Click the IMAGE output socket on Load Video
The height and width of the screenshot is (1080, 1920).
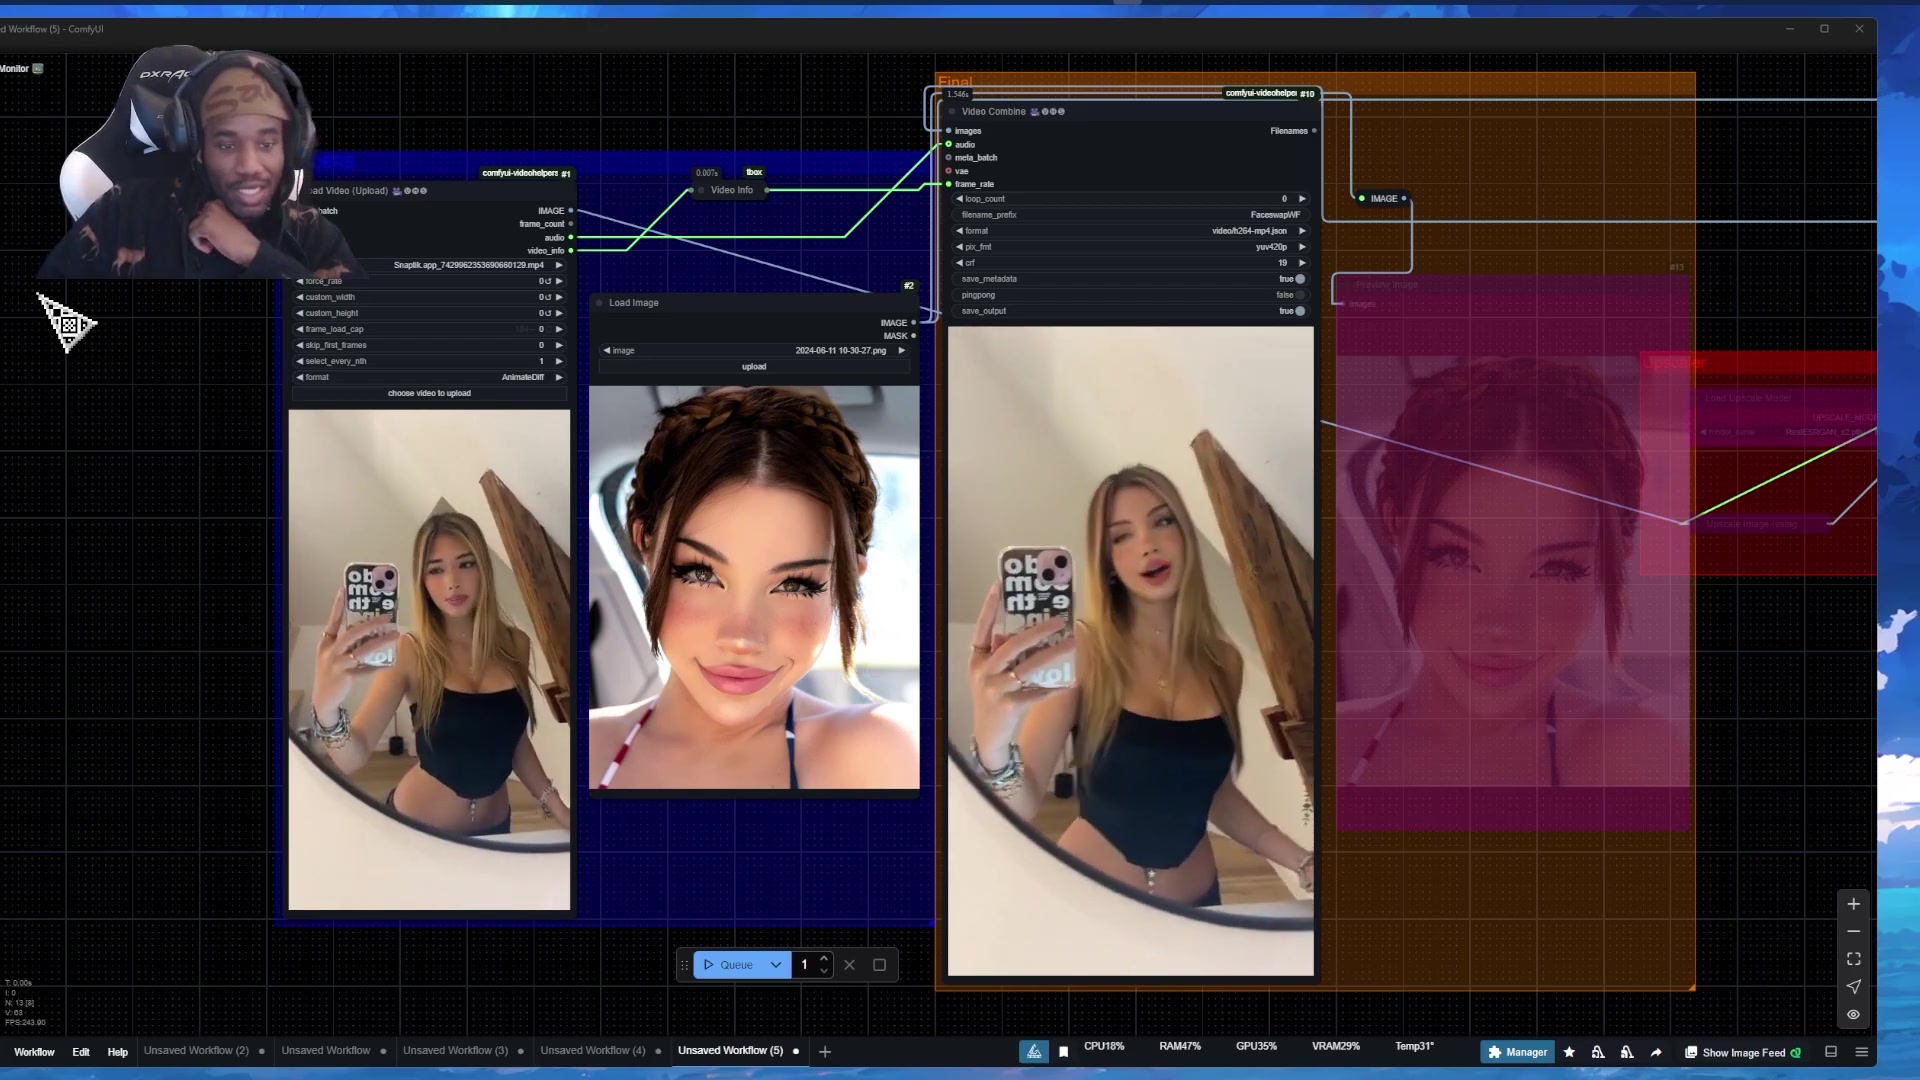pos(571,211)
